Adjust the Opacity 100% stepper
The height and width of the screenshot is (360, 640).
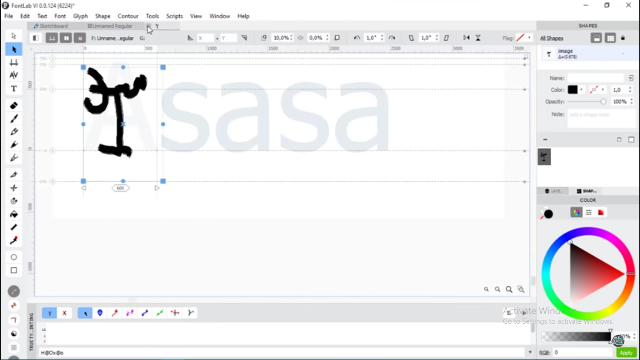click(x=631, y=102)
